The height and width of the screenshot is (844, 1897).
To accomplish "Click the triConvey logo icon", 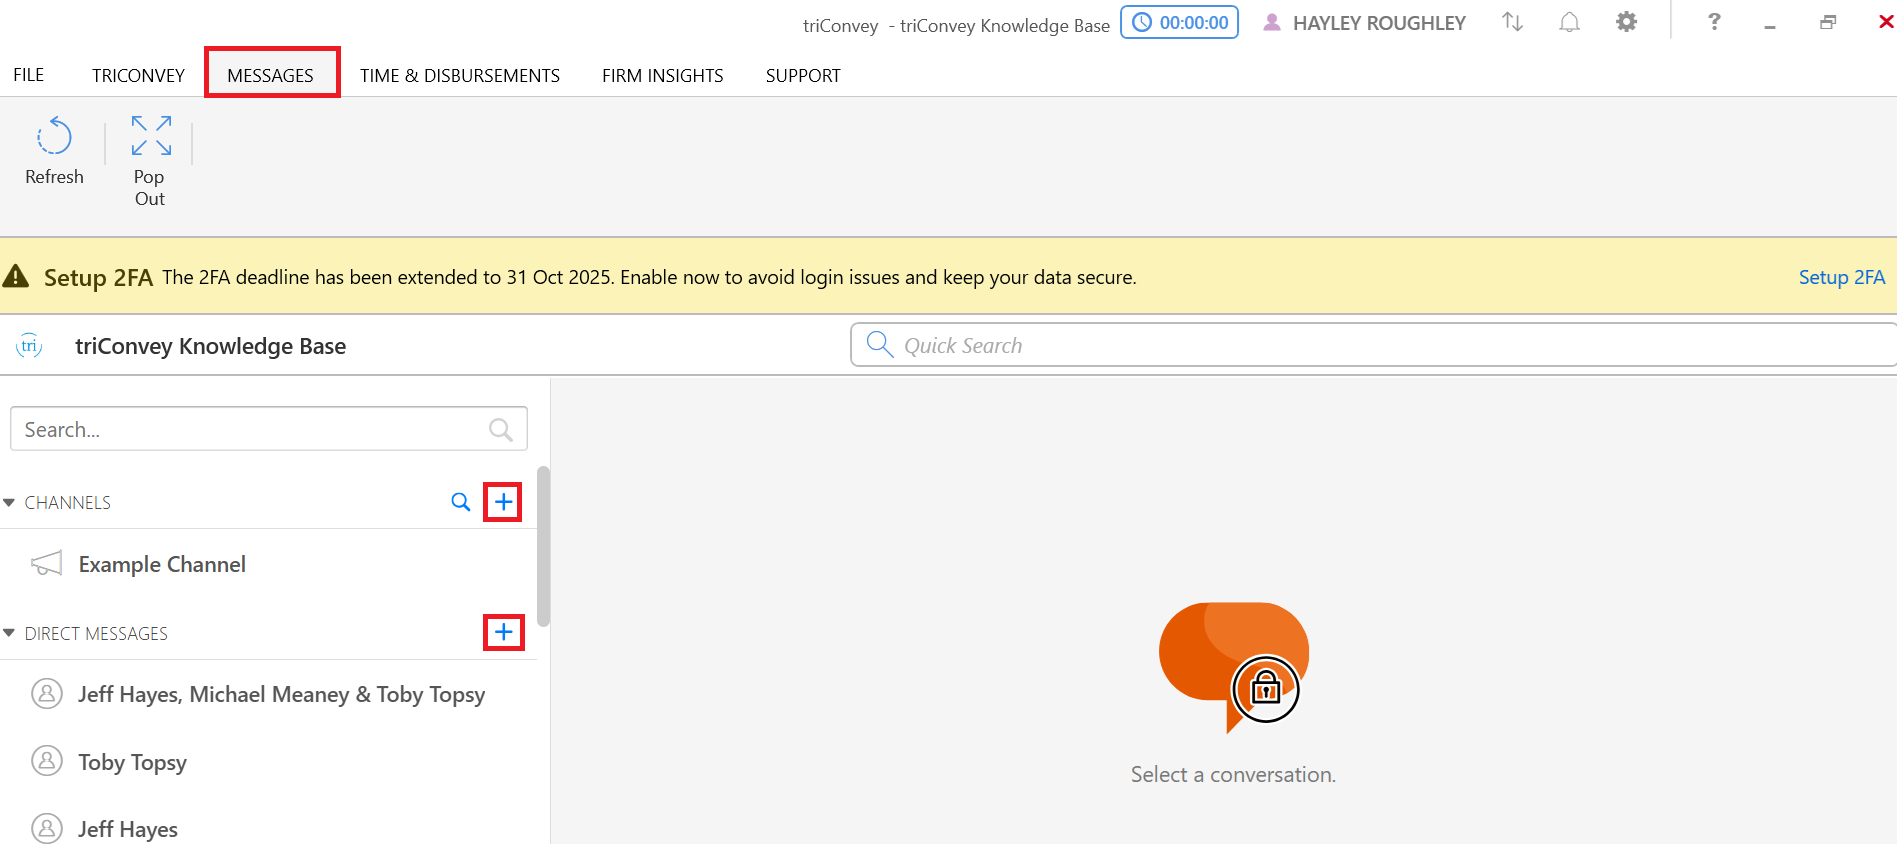I will pos(29,346).
